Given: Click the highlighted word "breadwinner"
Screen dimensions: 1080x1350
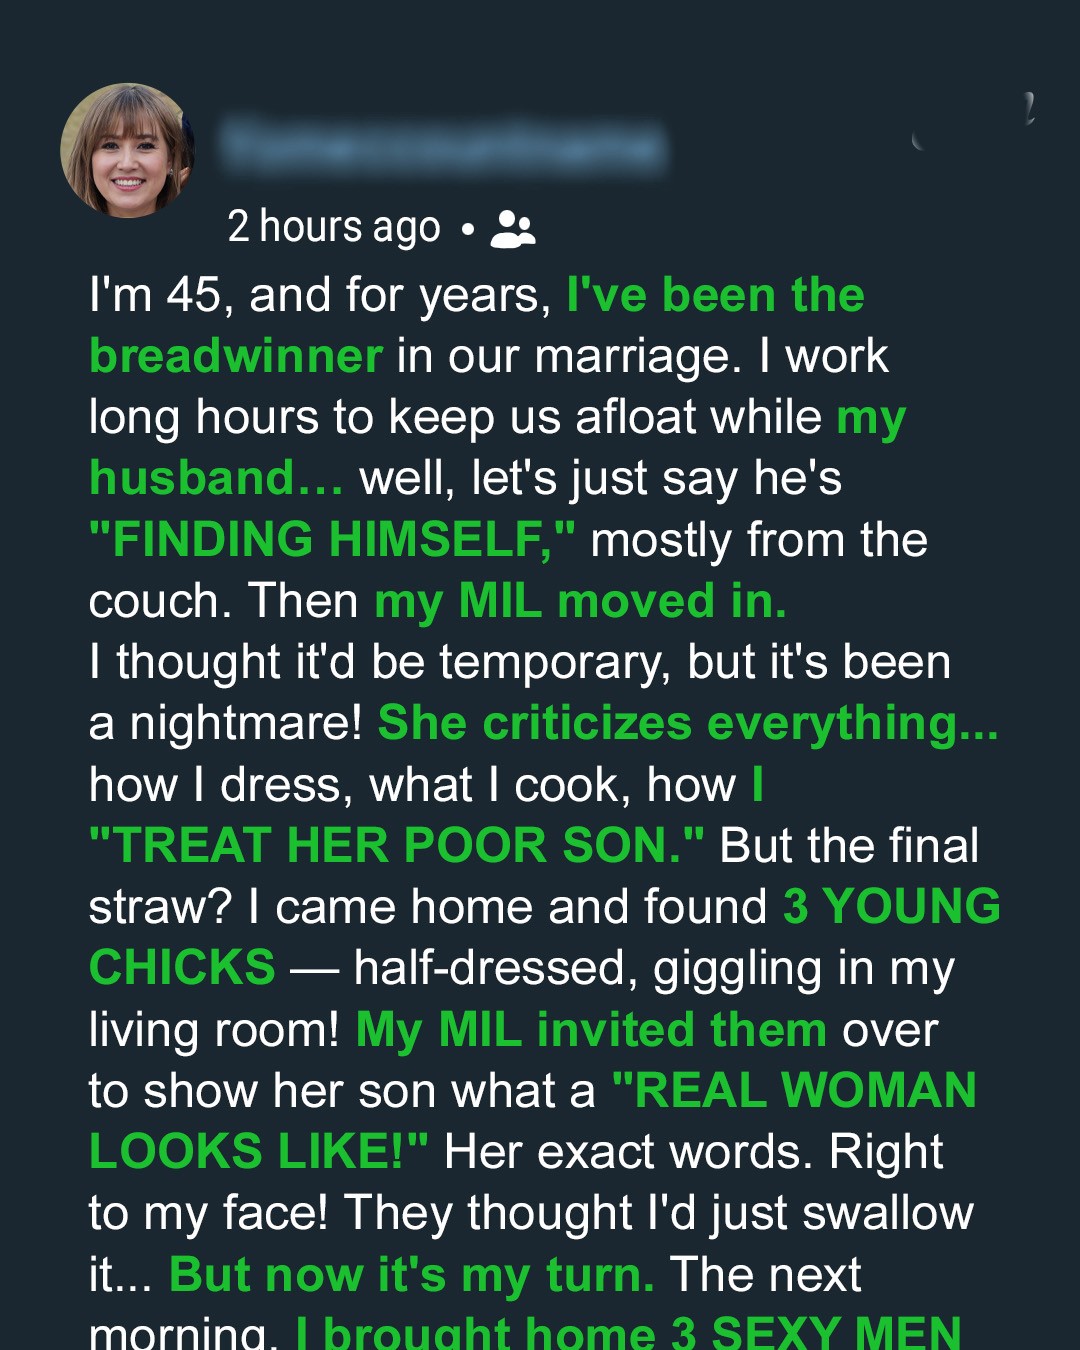Looking at the screenshot, I should pos(236,357).
